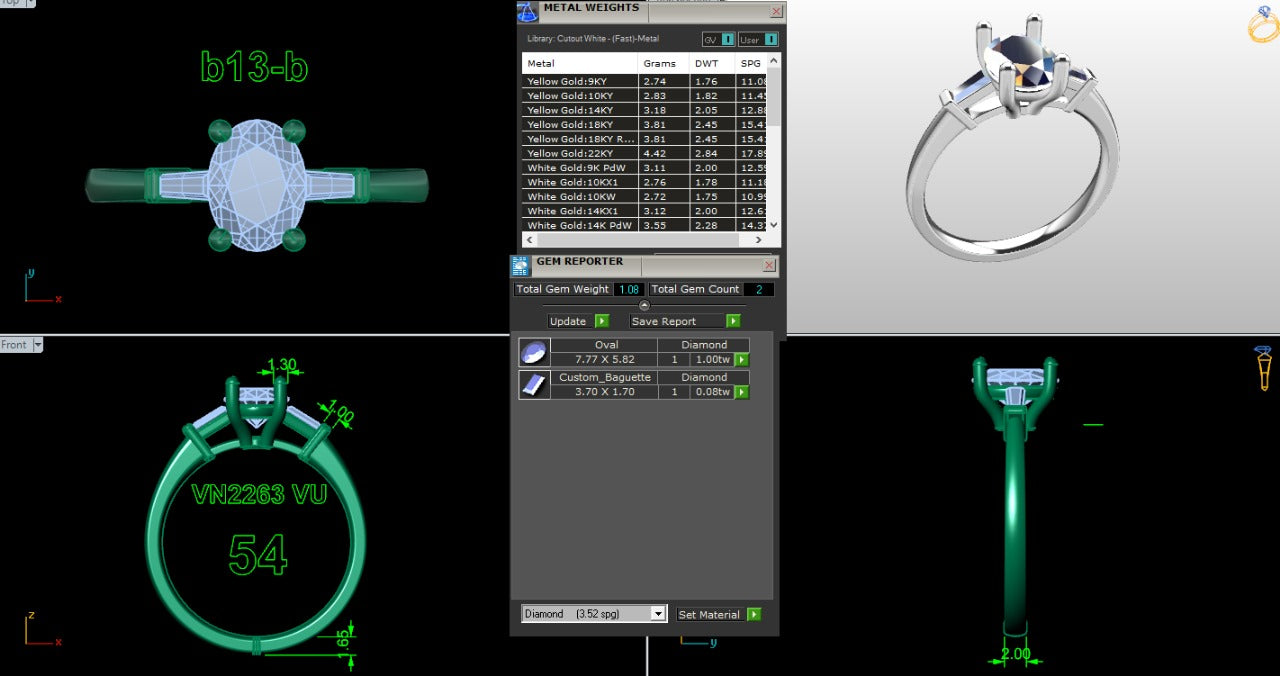1280x676 pixels.
Task: Click the Total Gem Weight value 1.08
Action: [x=629, y=289]
